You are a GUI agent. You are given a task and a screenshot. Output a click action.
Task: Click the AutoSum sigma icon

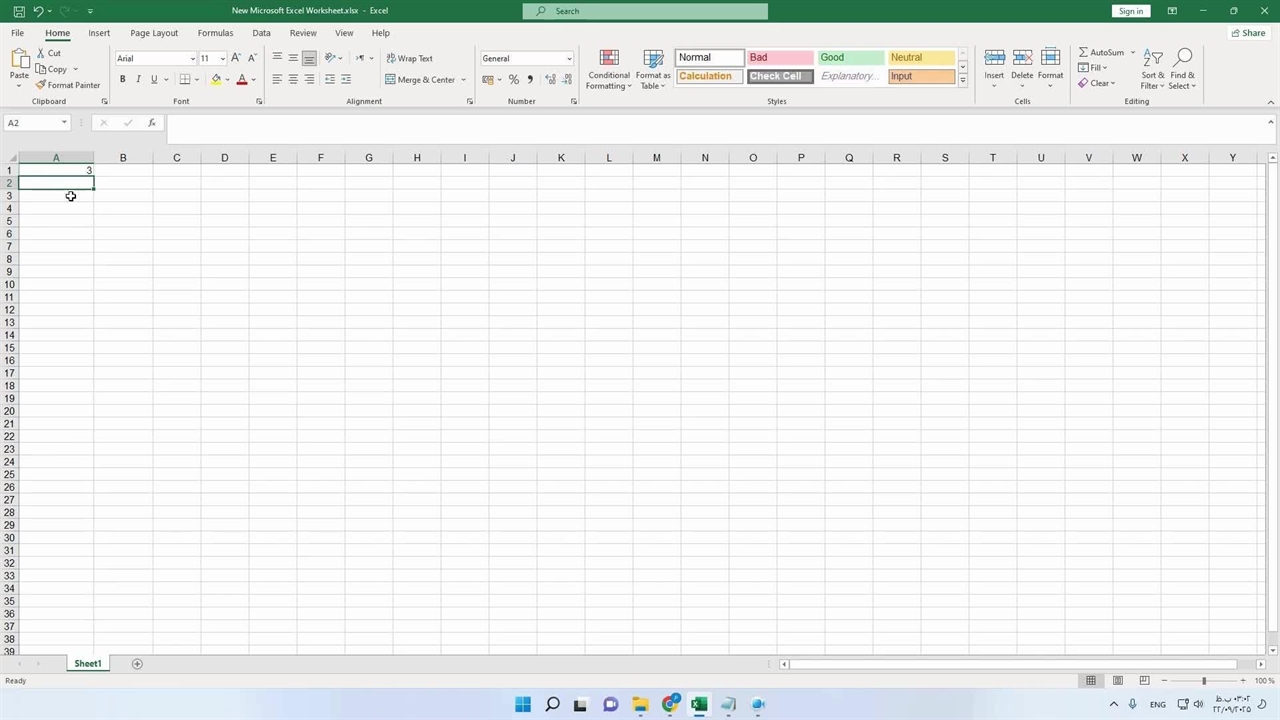click(x=1083, y=52)
